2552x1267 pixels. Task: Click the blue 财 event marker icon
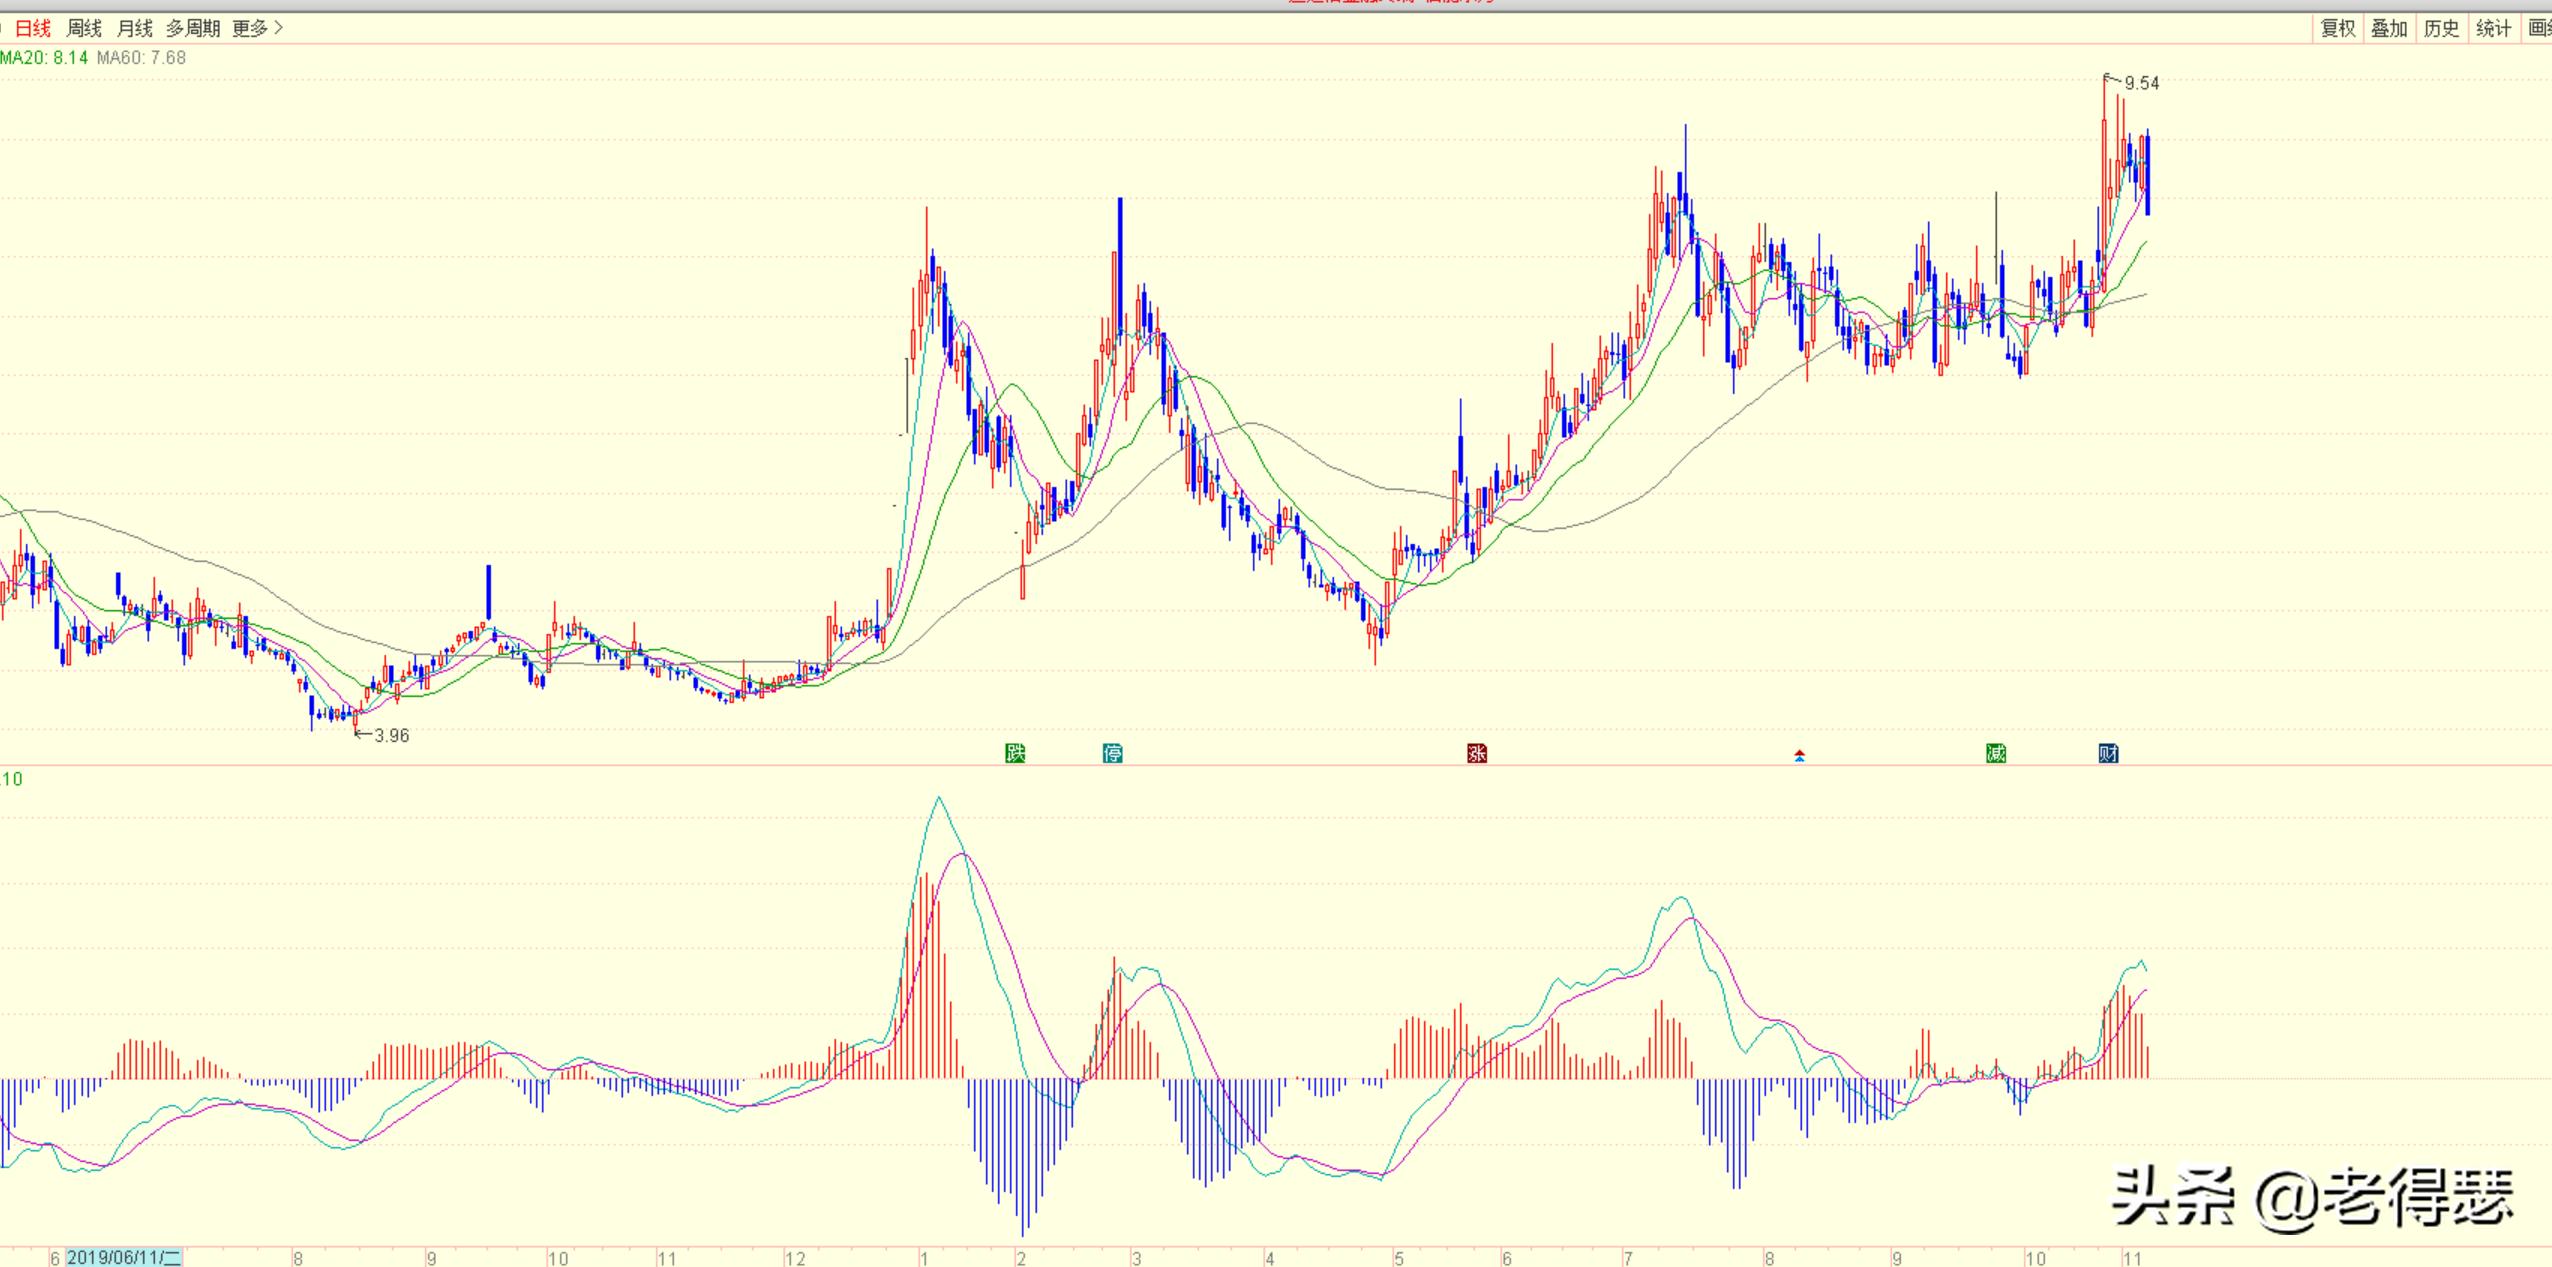2108,753
